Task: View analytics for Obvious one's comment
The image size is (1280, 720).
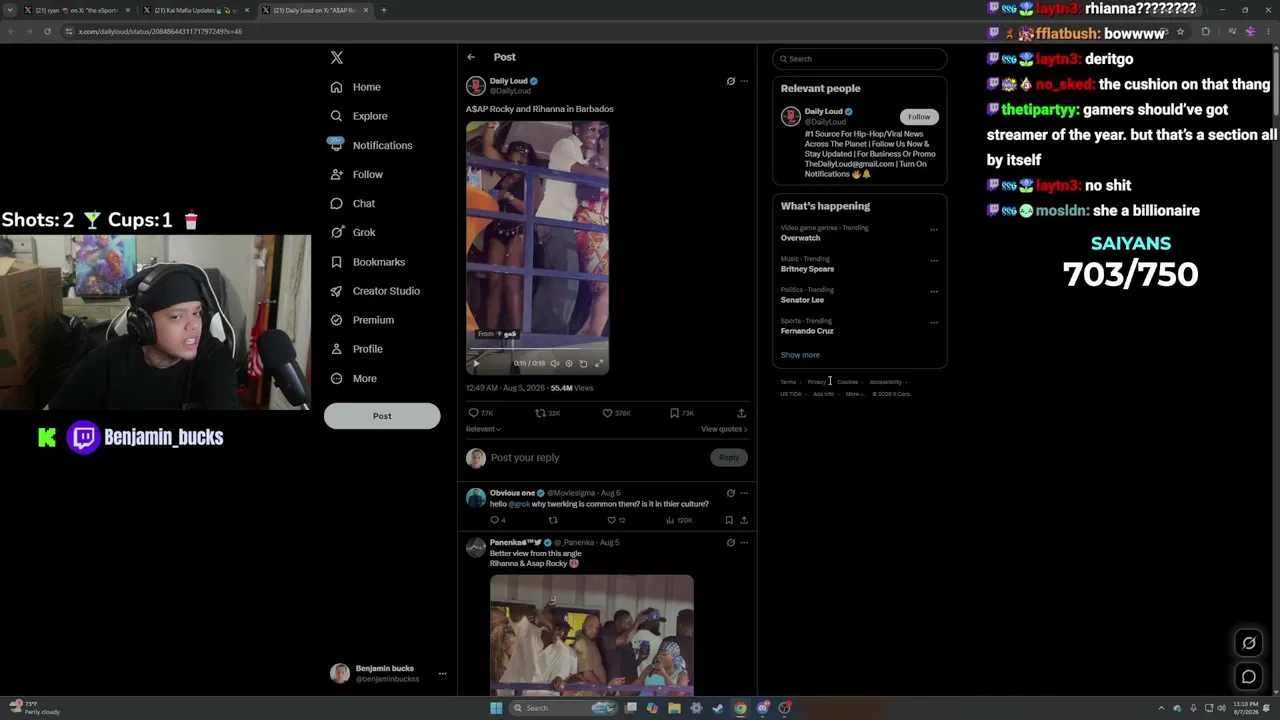Action: pos(679,520)
